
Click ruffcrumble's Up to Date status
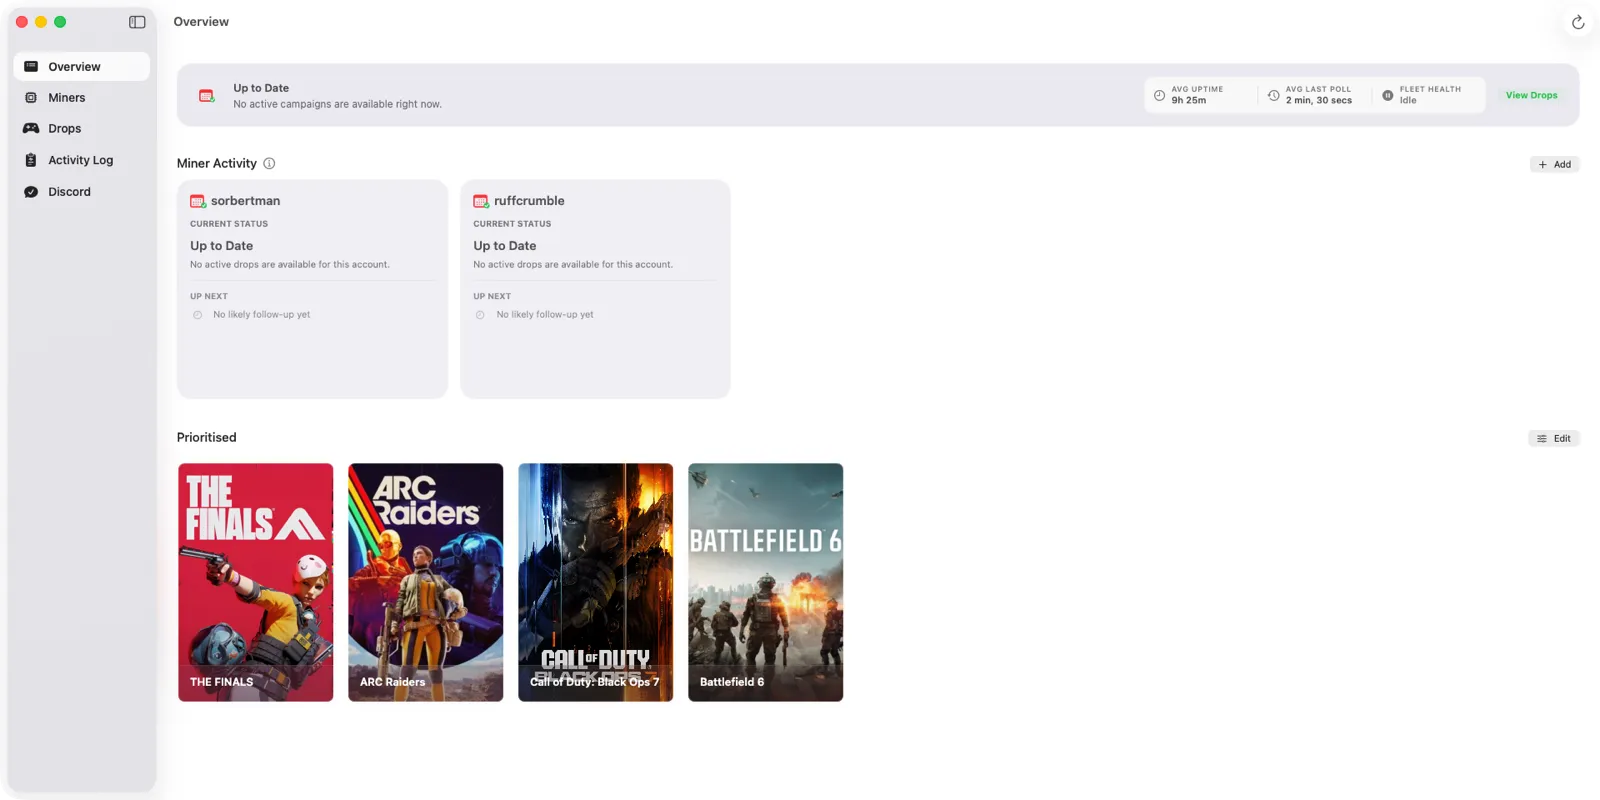click(505, 246)
